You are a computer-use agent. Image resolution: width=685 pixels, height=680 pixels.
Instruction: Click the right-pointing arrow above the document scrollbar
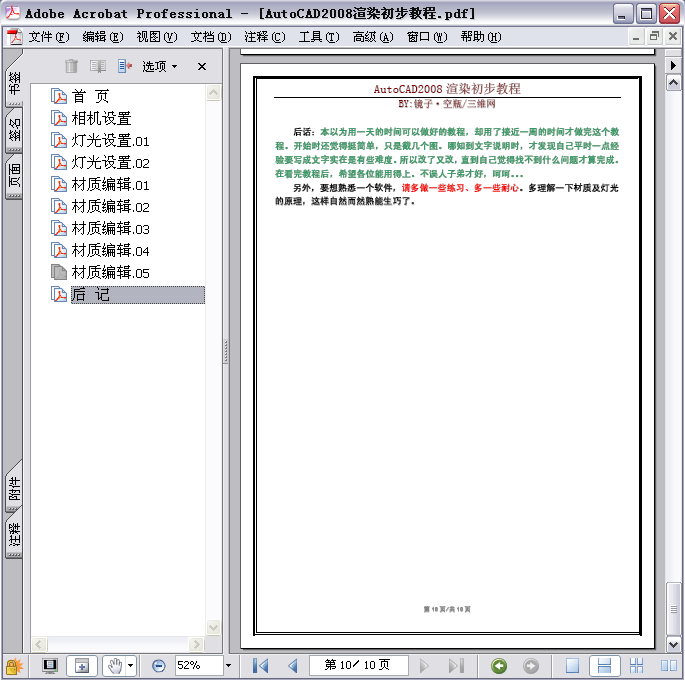point(673,65)
